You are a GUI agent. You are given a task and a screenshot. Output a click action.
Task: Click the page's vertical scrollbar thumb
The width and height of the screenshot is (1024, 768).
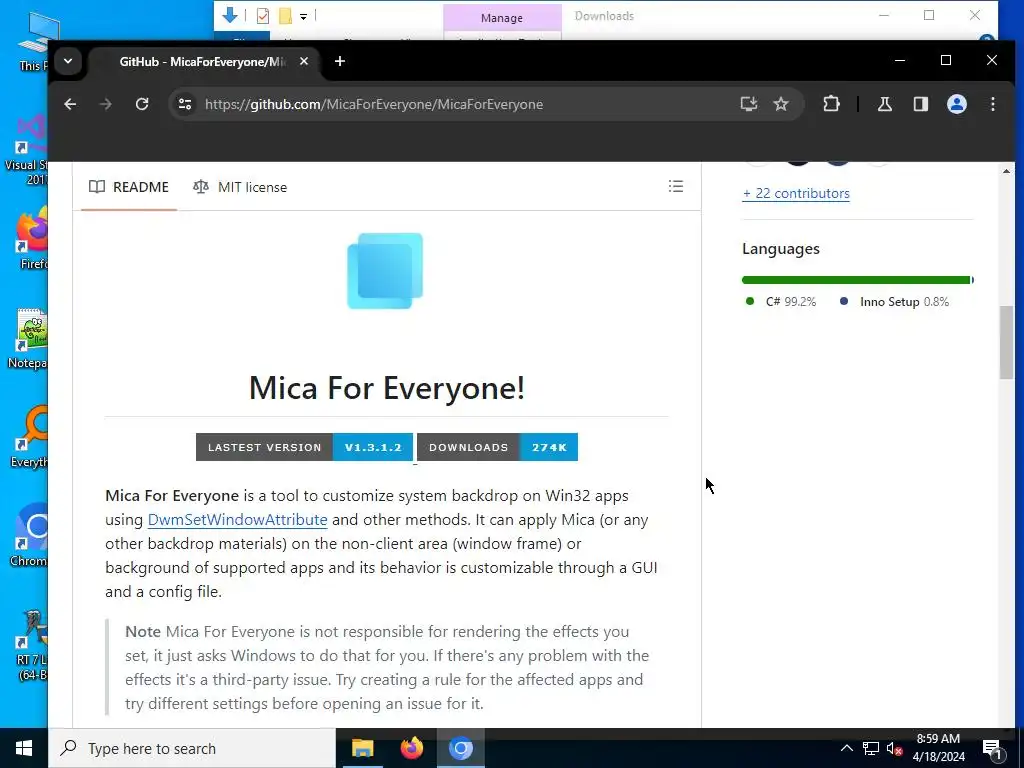click(x=1006, y=342)
